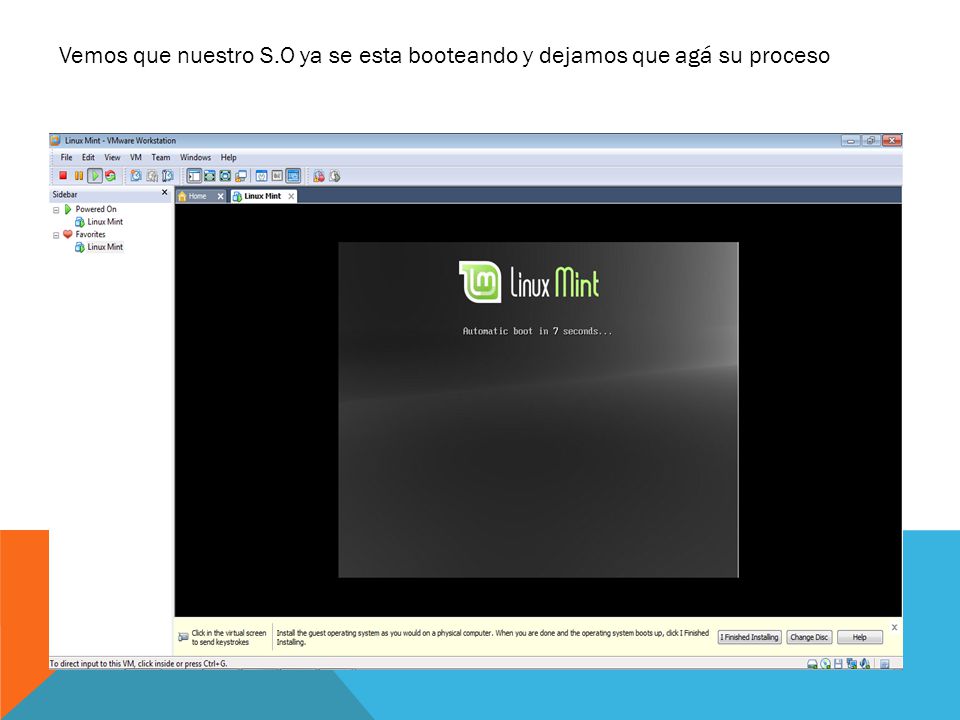Open the Team menu

click(x=160, y=157)
